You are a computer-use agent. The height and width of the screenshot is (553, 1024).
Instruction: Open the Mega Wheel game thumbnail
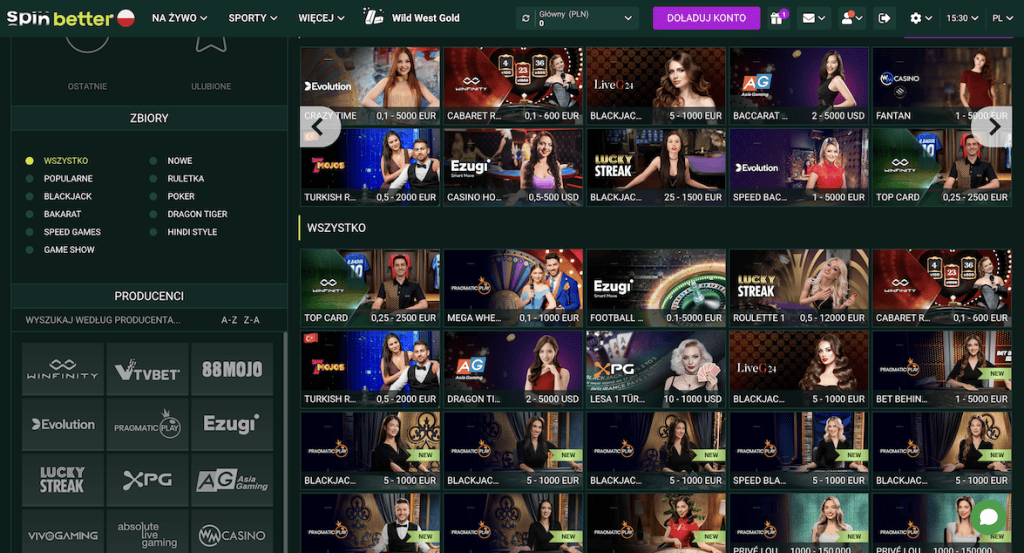tap(513, 287)
